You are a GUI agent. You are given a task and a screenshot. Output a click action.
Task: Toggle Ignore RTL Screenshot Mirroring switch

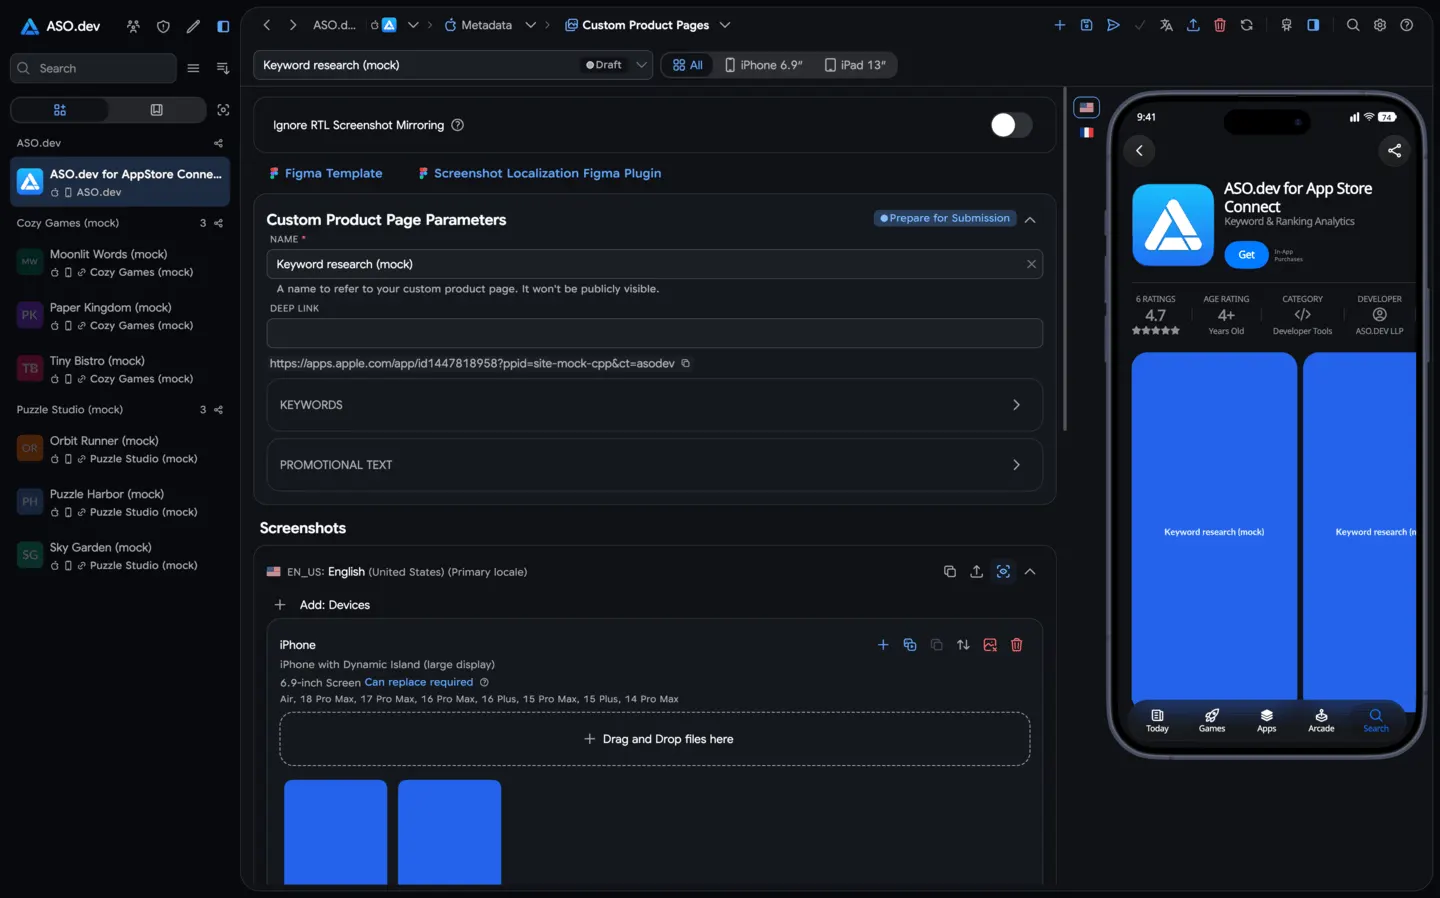1011,125
